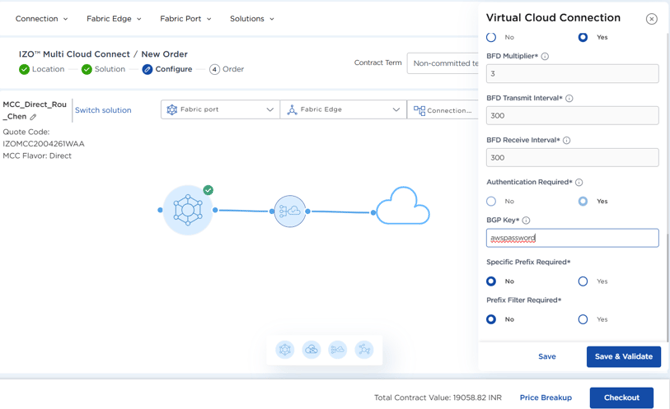
Task: Click the info icon next to BFD Receive Interval
Action: (x=567, y=140)
